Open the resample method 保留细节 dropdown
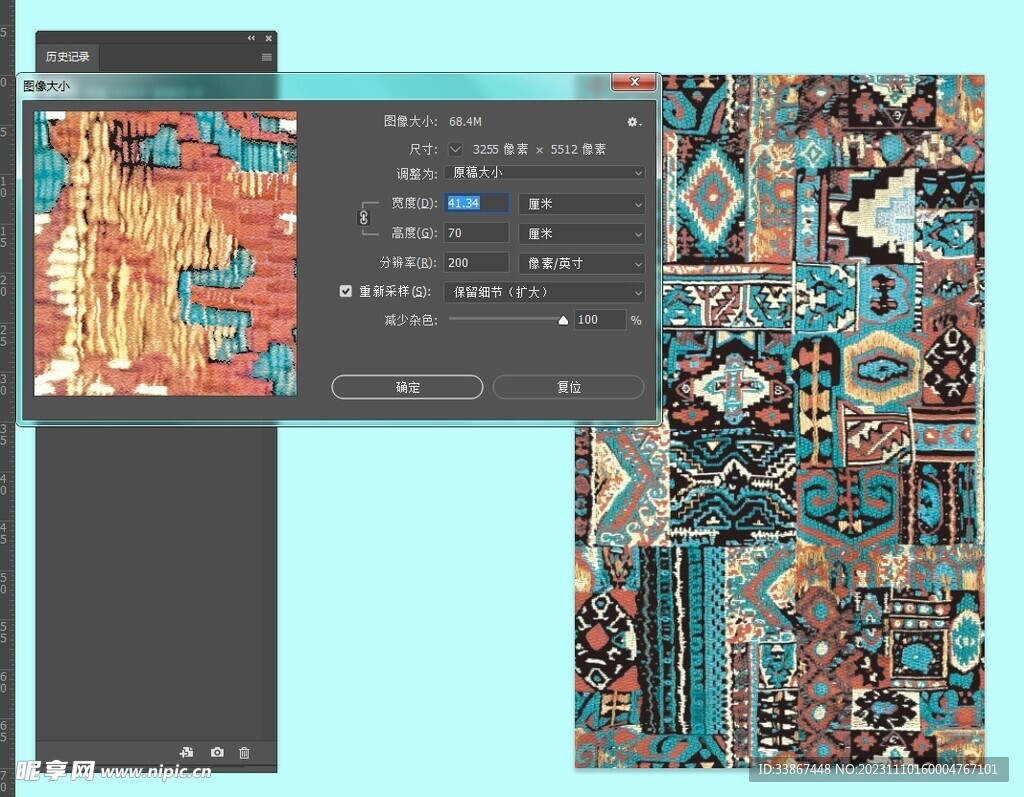1024x797 pixels. tap(544, 292)
